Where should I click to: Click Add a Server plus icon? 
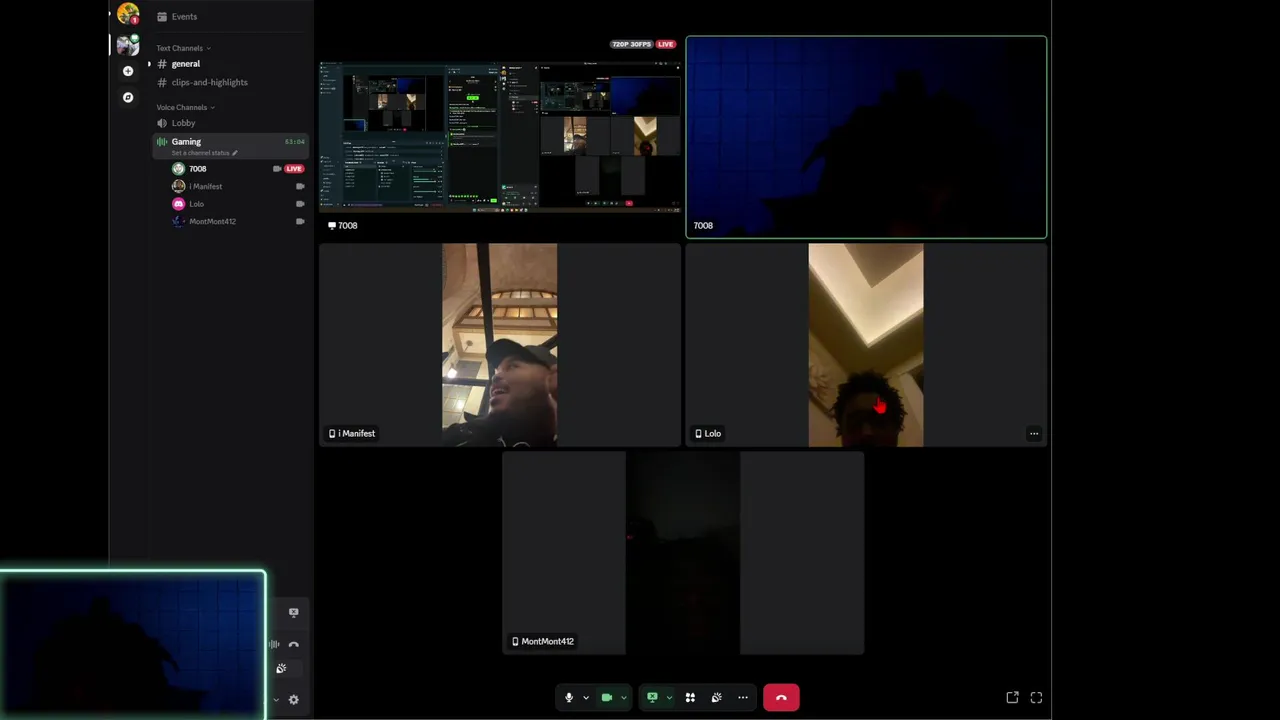[x=127, y=71]
